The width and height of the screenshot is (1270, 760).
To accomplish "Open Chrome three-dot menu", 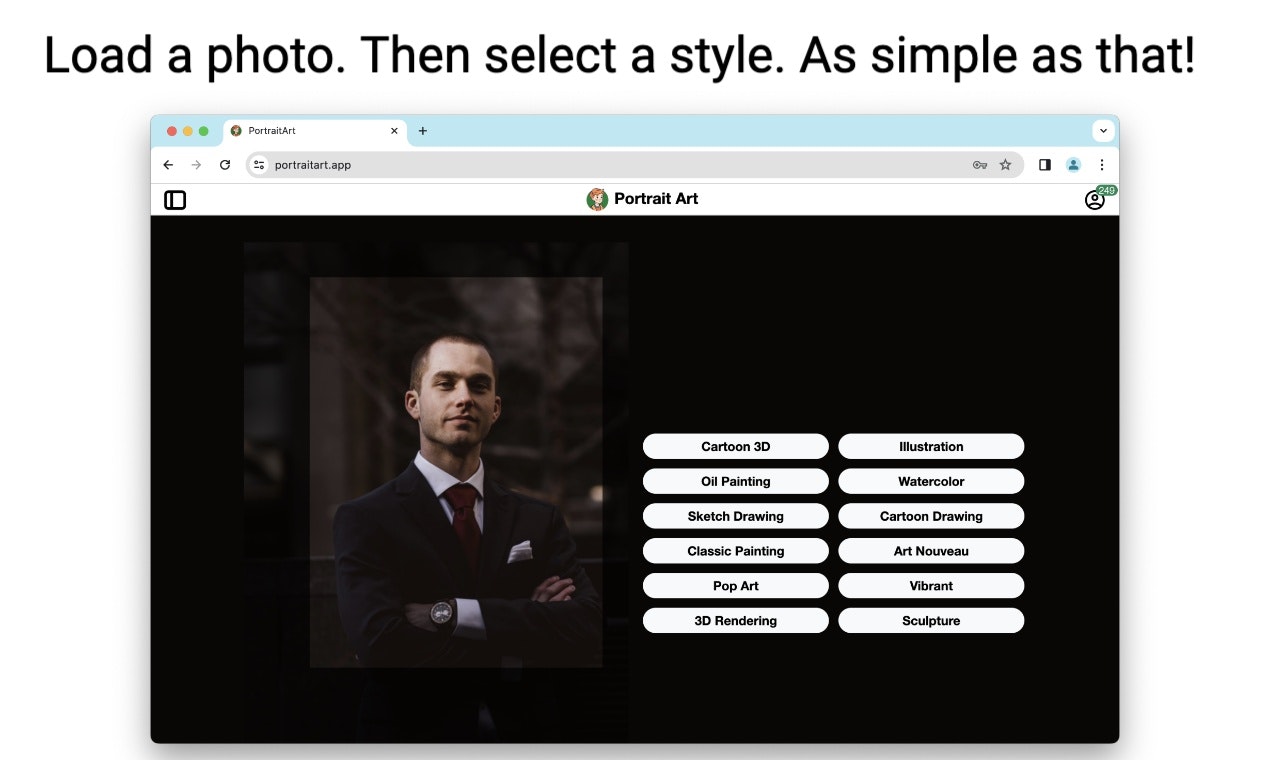I will [1102, 165].
